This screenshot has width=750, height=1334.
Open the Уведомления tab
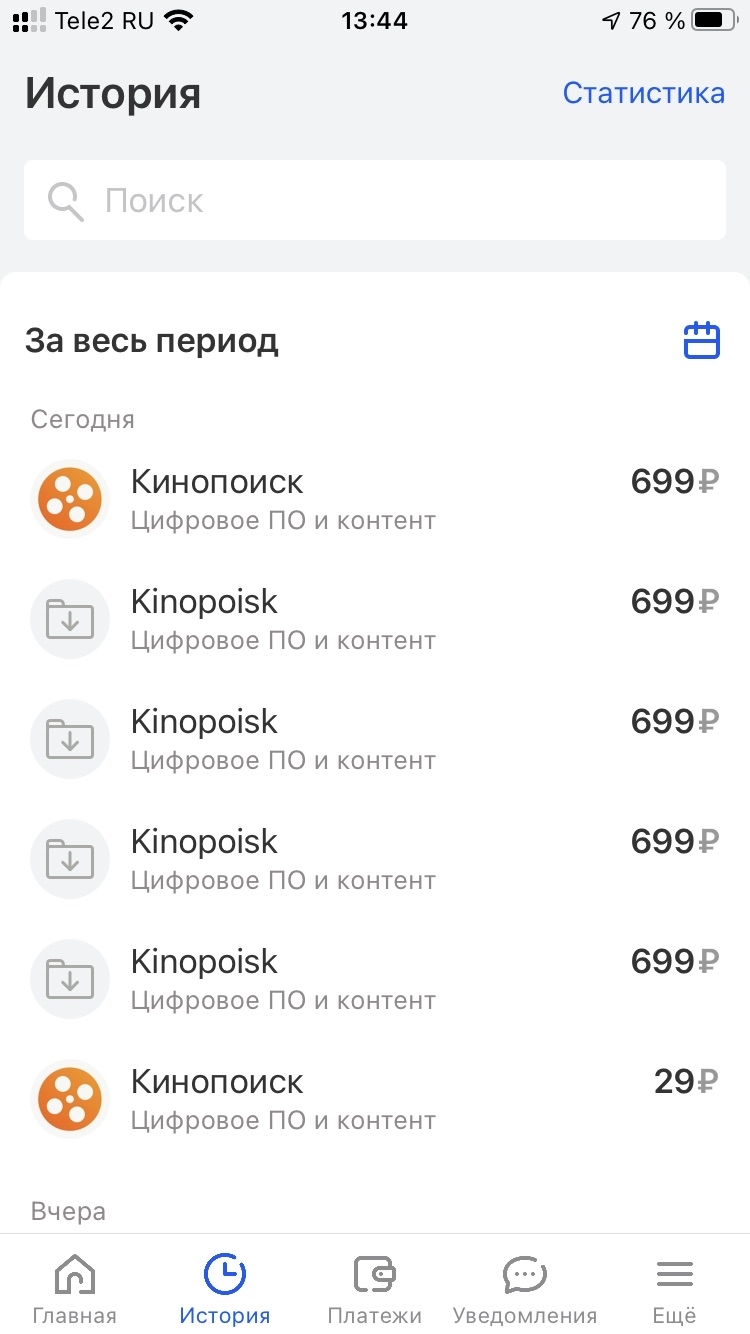pyautogui.click(x=525, y=1290)
